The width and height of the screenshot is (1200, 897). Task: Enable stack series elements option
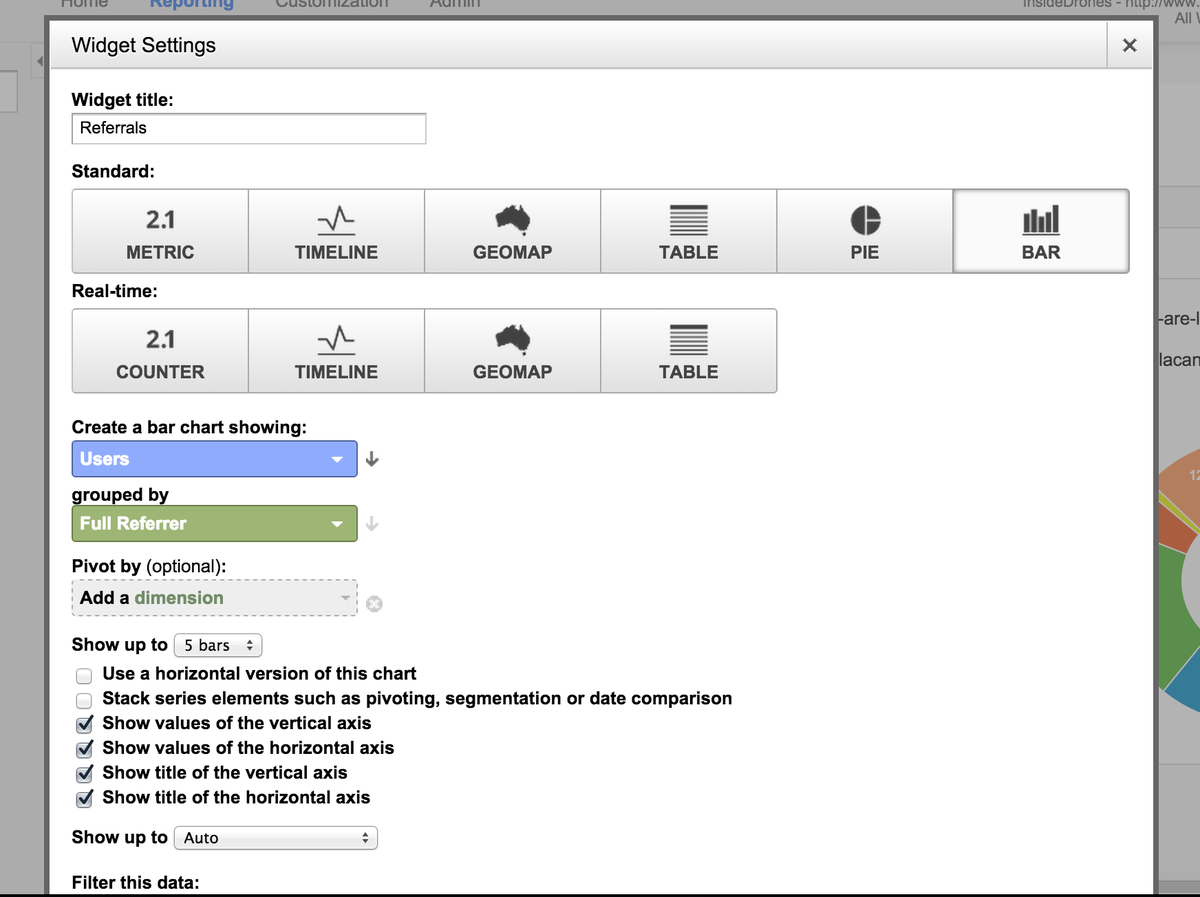[85, 699]
